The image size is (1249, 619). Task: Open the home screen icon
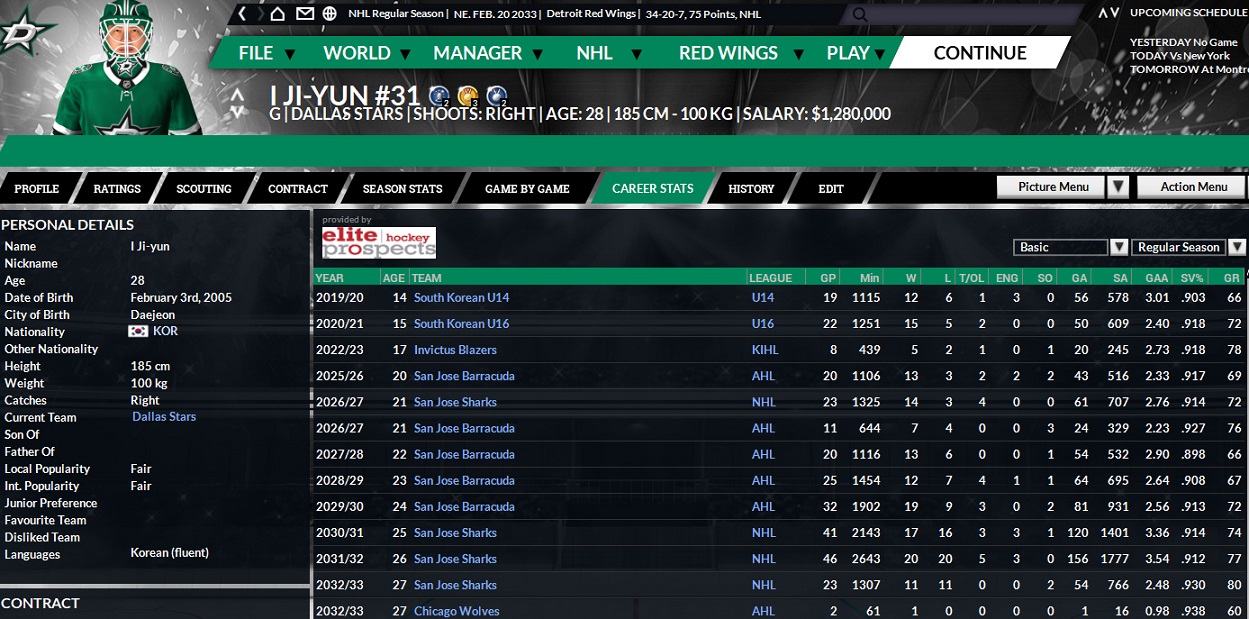pos(278,14)
